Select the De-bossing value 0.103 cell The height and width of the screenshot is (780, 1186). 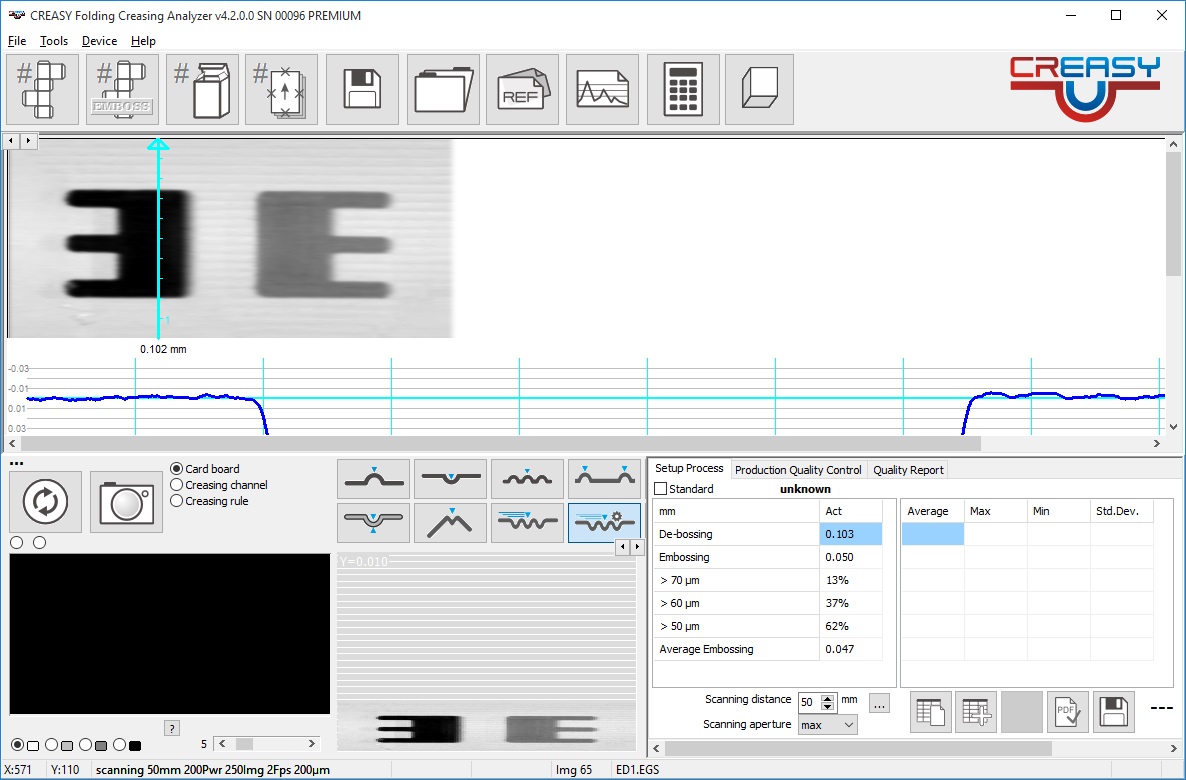pyautogui.click(x=850, y=534)
